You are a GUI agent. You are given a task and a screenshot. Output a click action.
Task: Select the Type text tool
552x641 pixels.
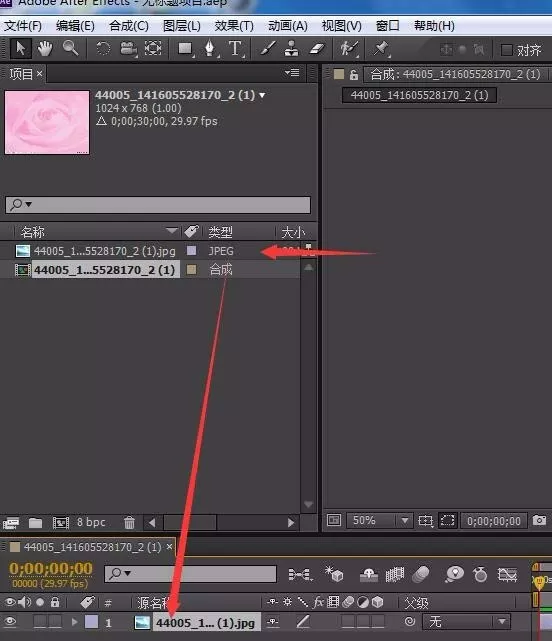point(236,49)
